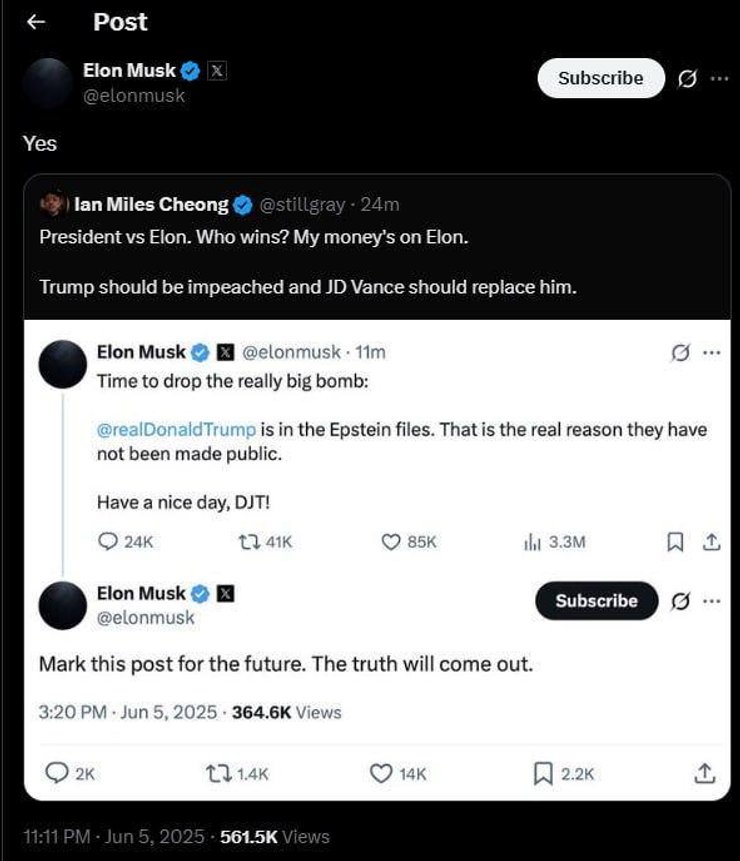Click Elon Musk's top profile avatar

coord(47,82)
